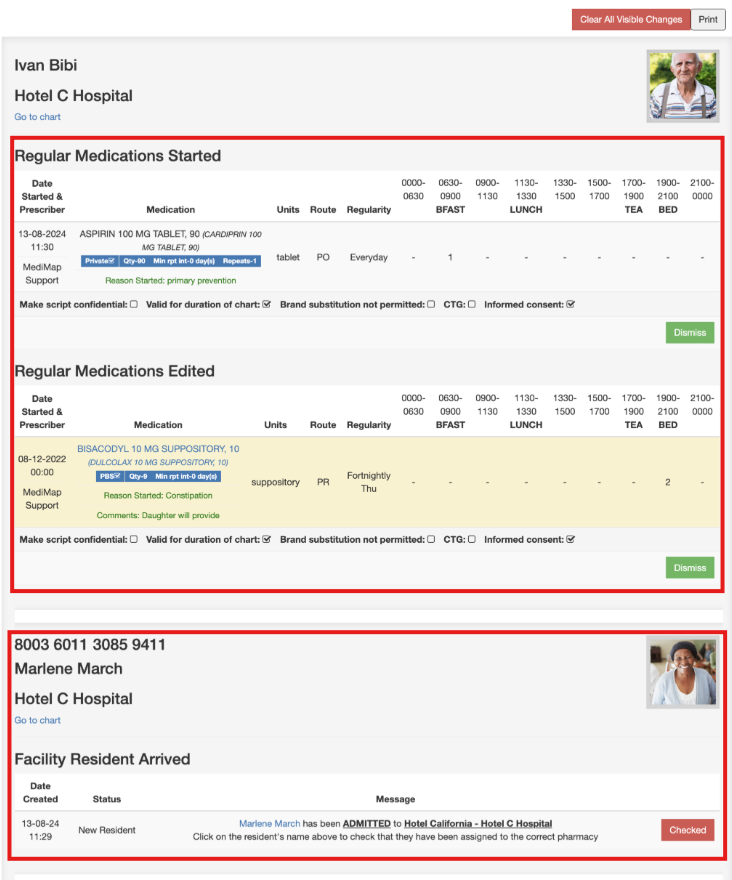Click the Qty-90 badge on Aspirin
The width and height of the screenshot is (732, 880).
tap(135, 261)
